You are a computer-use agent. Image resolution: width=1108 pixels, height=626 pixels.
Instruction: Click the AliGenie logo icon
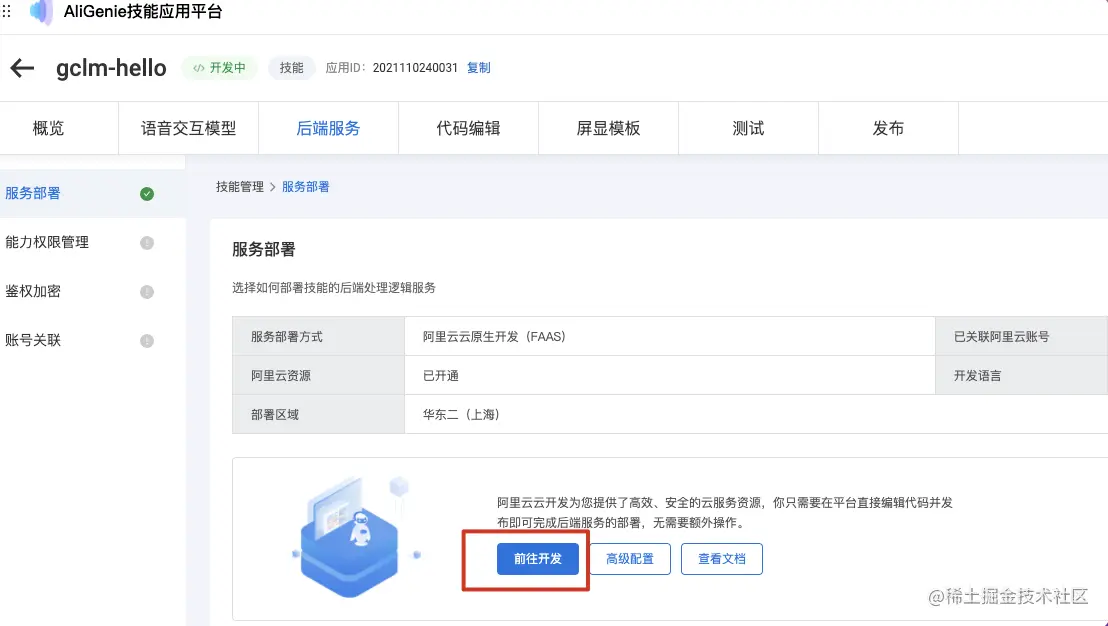[41, 12]
